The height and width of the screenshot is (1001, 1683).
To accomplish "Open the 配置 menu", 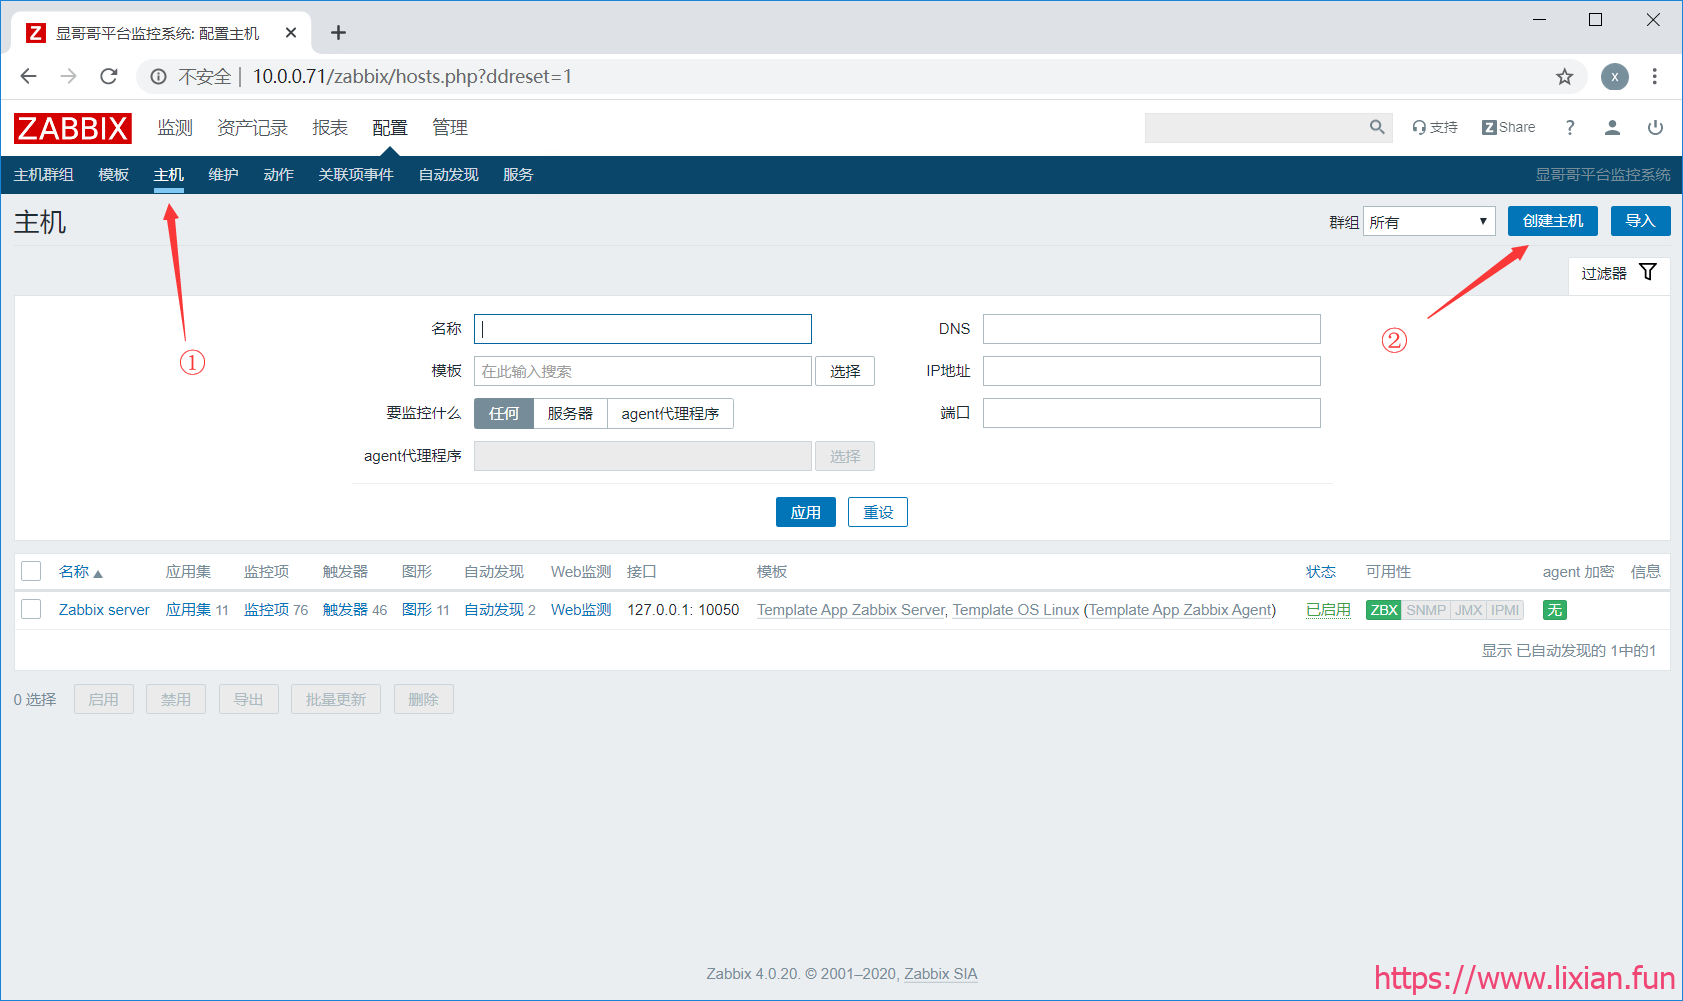I will pyautogui.click(x=390, y=127).
